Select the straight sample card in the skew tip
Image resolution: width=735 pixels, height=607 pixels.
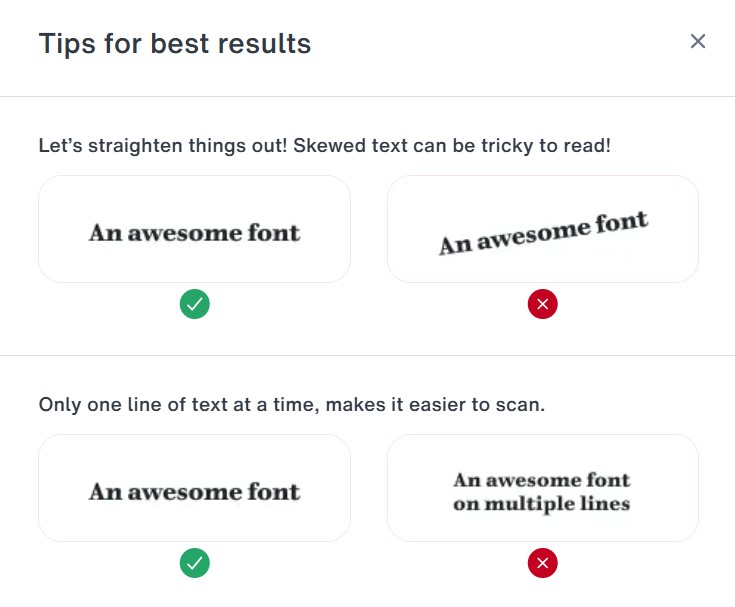coord(195,229)
